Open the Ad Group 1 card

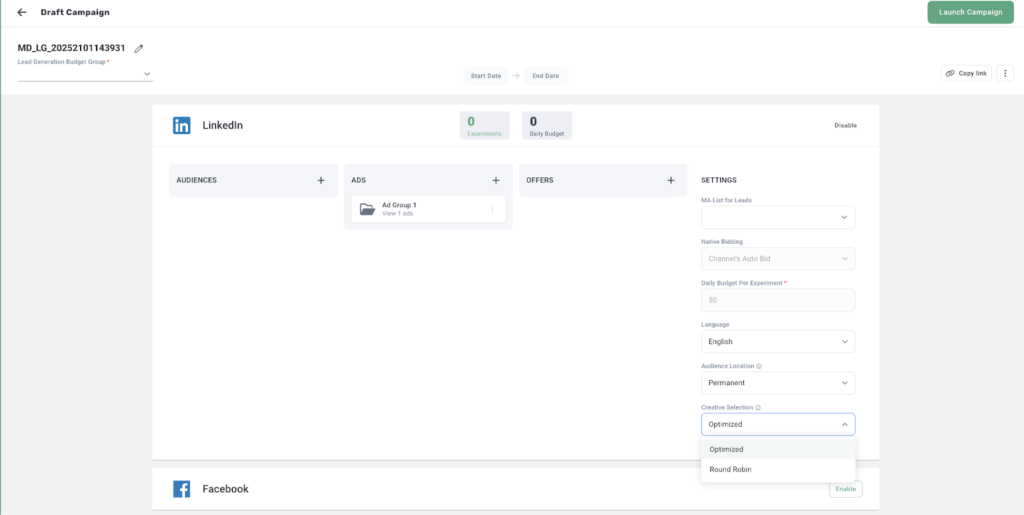pos(428,209)
